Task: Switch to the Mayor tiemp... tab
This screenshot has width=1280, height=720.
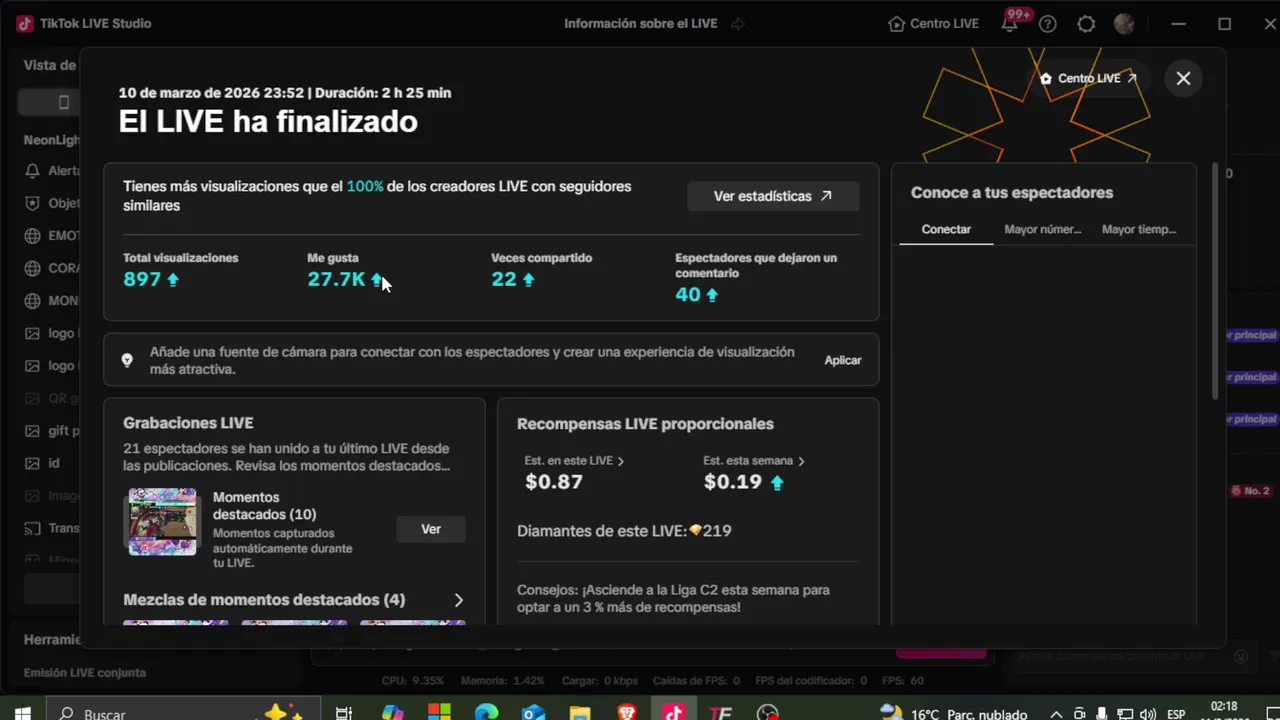Action: click(1139, 229)
